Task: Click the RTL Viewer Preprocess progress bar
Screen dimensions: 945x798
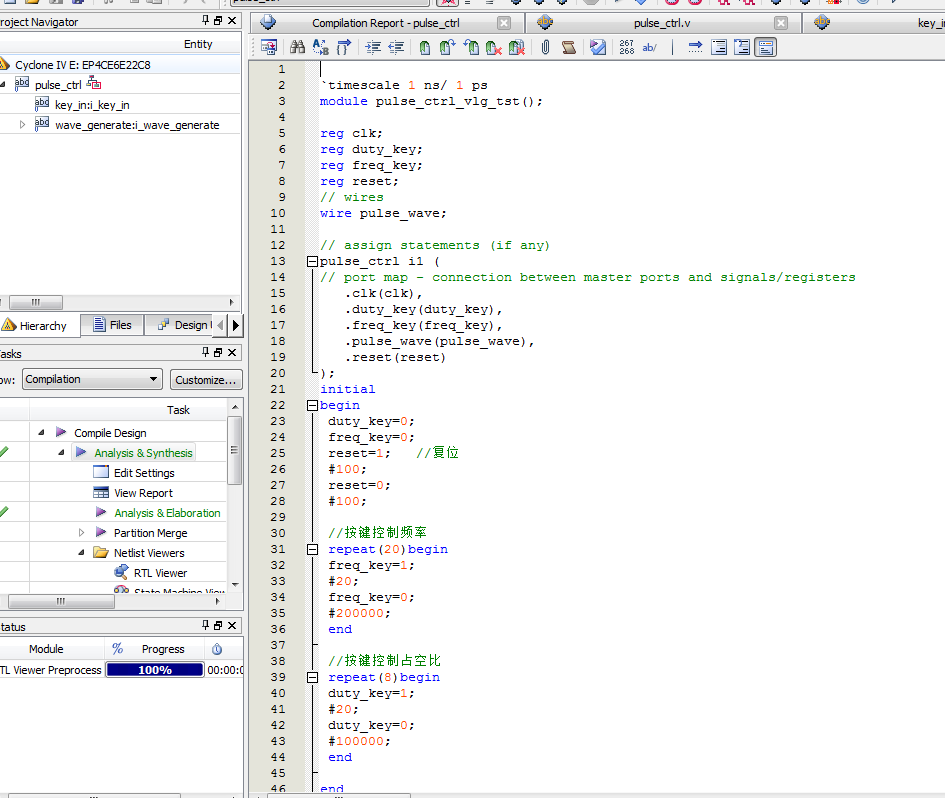Action: tap(155, 670)
